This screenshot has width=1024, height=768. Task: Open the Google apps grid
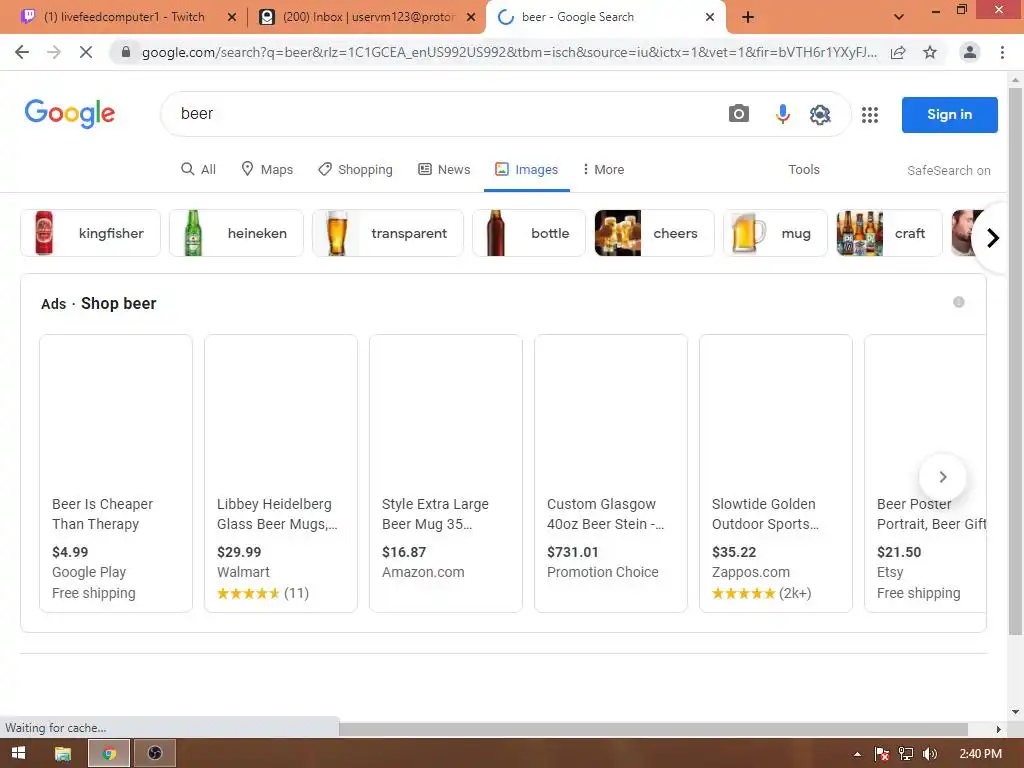[869, 115]
